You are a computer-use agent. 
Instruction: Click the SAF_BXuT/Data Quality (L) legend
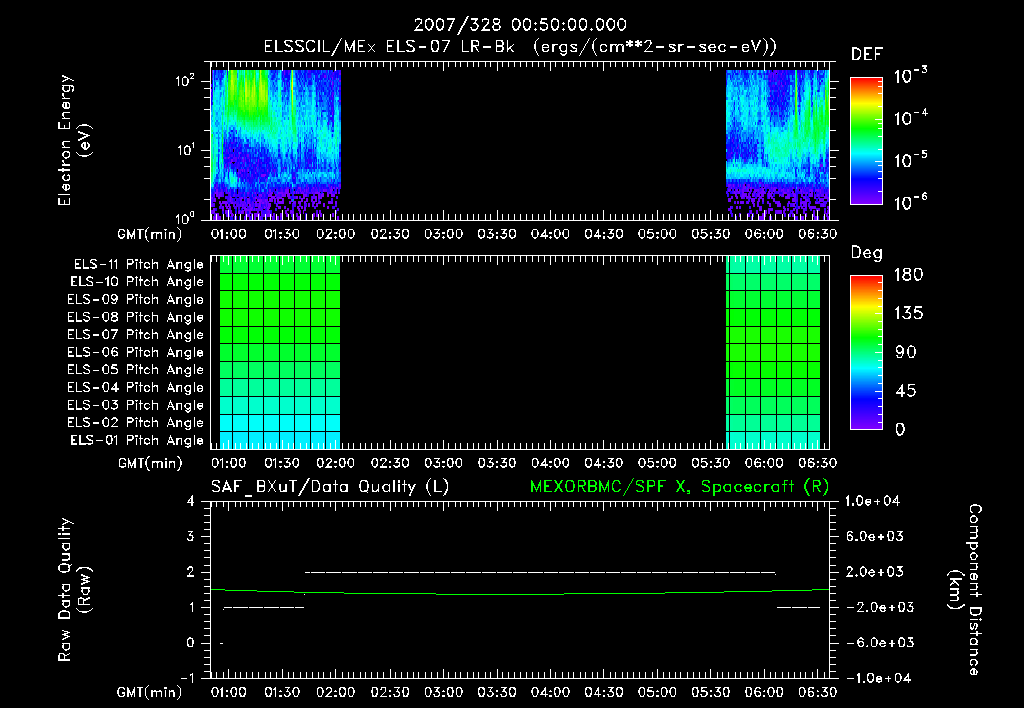pos(330,487)
